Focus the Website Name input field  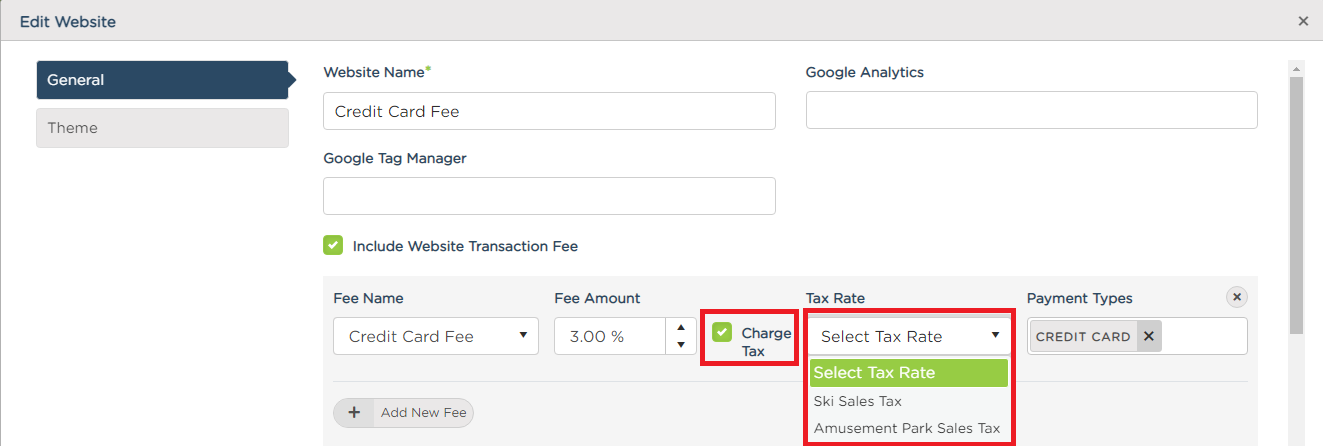pyautogui.click(x=549, y=111)
